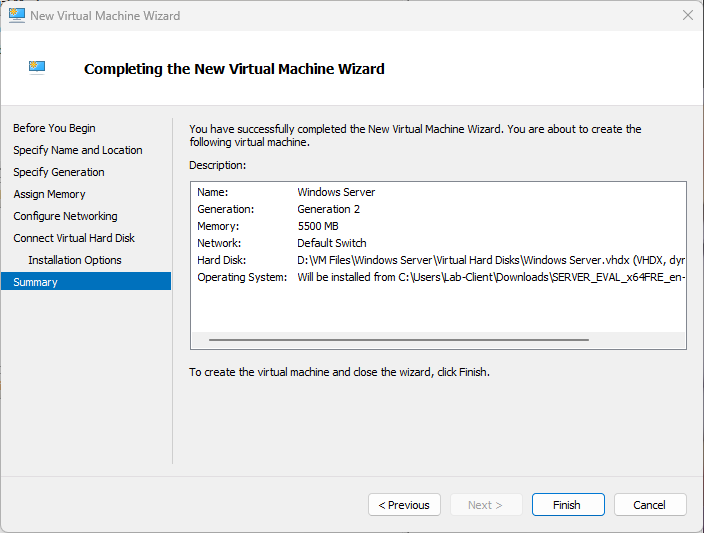Click the Network Default Switch entry
704x533 pixels.
pyautogui.click(x=332, y=243)
